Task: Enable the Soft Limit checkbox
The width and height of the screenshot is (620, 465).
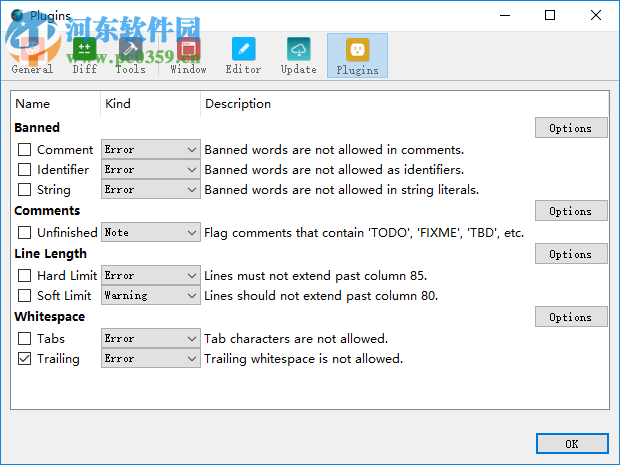Action: point(25,295)
